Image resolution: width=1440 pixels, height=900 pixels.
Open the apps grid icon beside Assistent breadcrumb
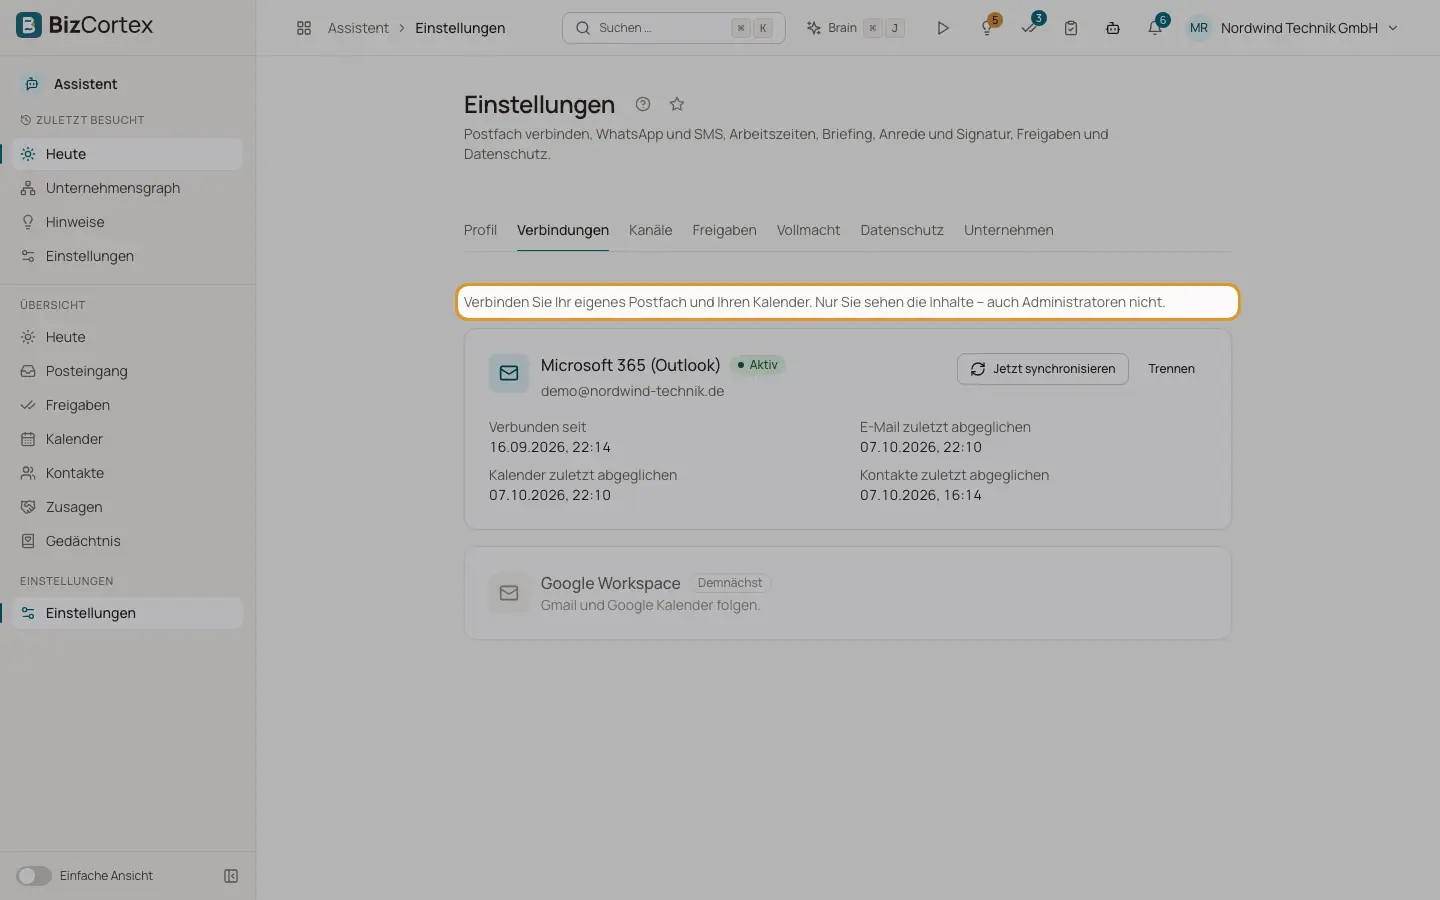[304, 28]
